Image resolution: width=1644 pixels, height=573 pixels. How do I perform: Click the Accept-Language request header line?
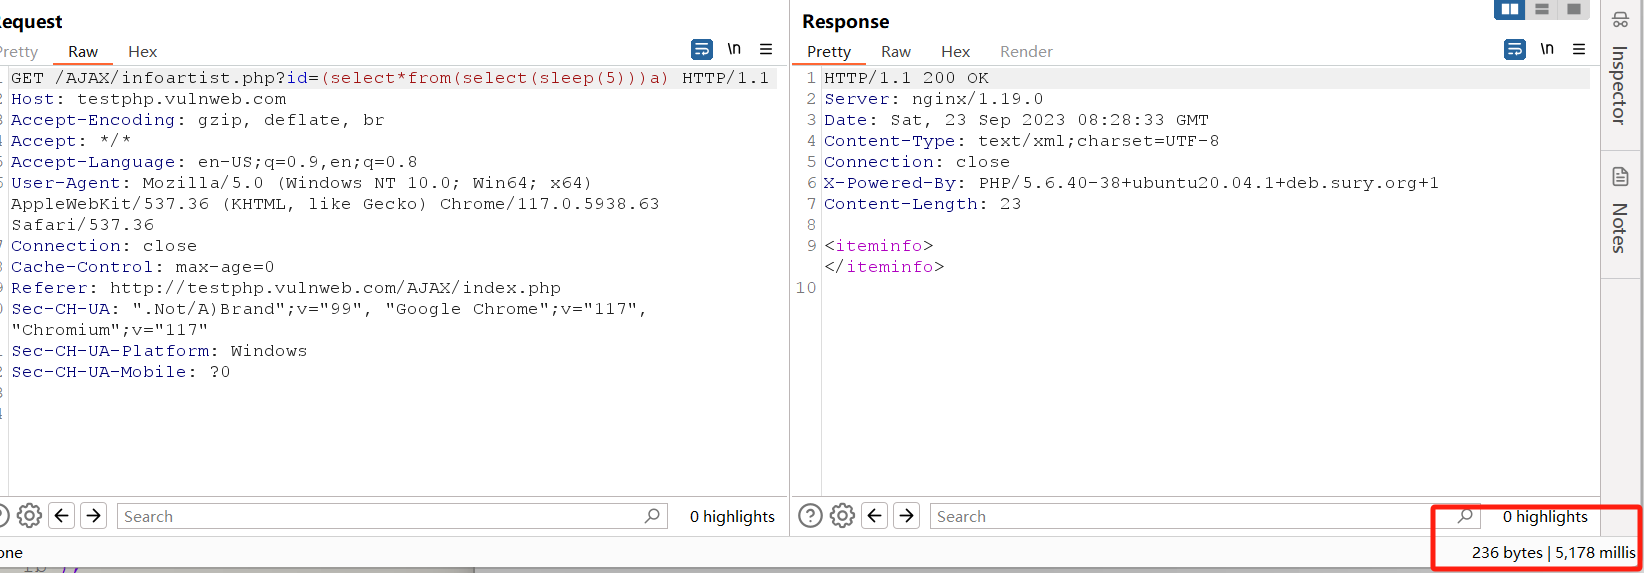tap(214, 162)
